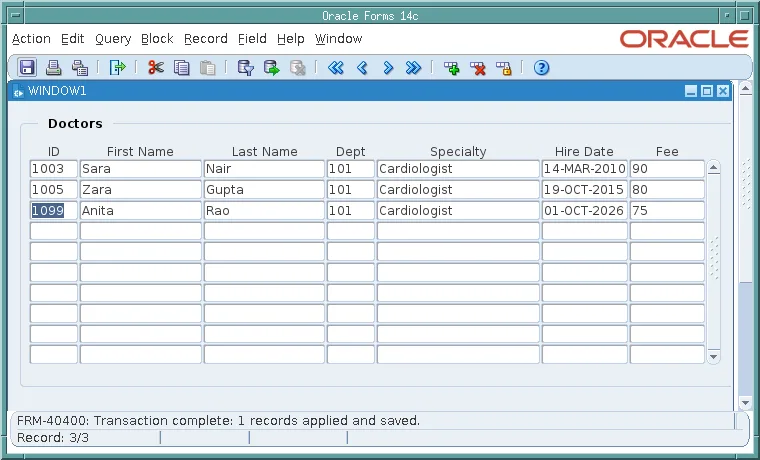760x460 pixels.
Task: Click the Exit form icon
Action: (x=117, y=67)
